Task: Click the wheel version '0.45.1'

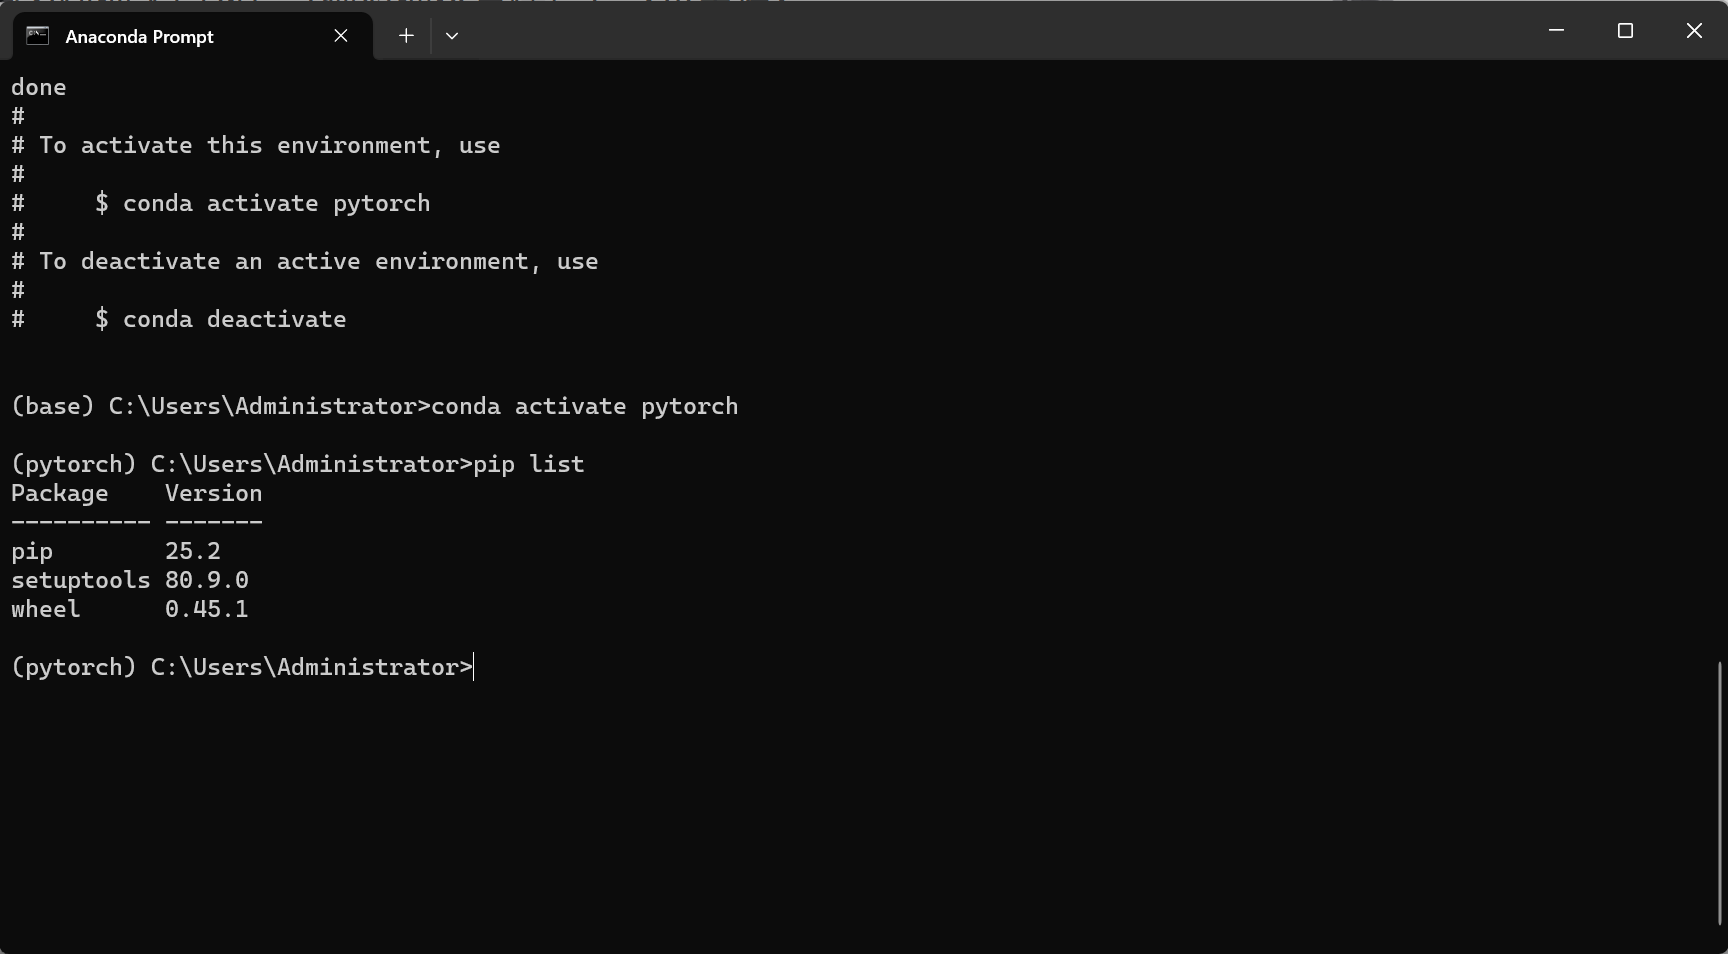Action: pos(207,609)
